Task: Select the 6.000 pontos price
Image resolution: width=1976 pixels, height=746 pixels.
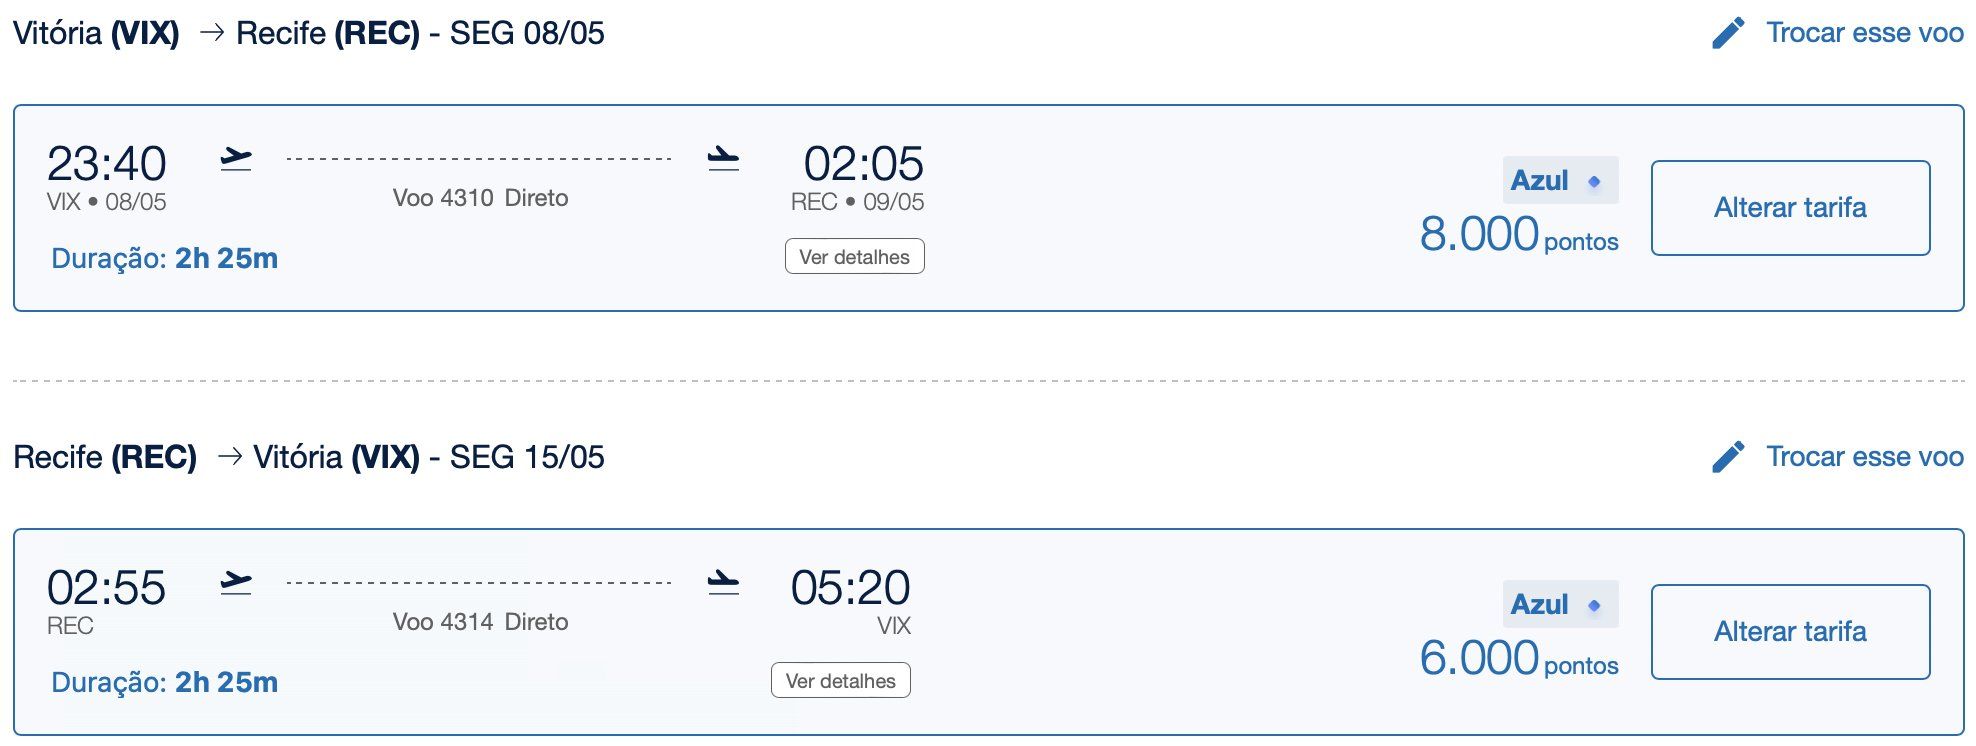Action: click(x=1519, y=659)
